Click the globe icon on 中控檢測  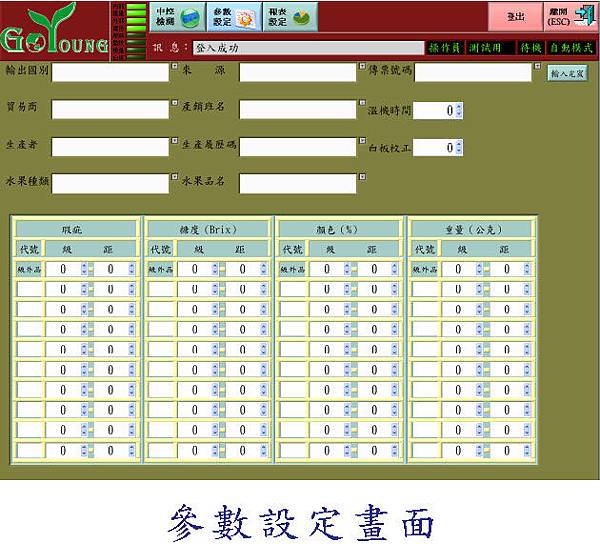[x=191, y=17]
